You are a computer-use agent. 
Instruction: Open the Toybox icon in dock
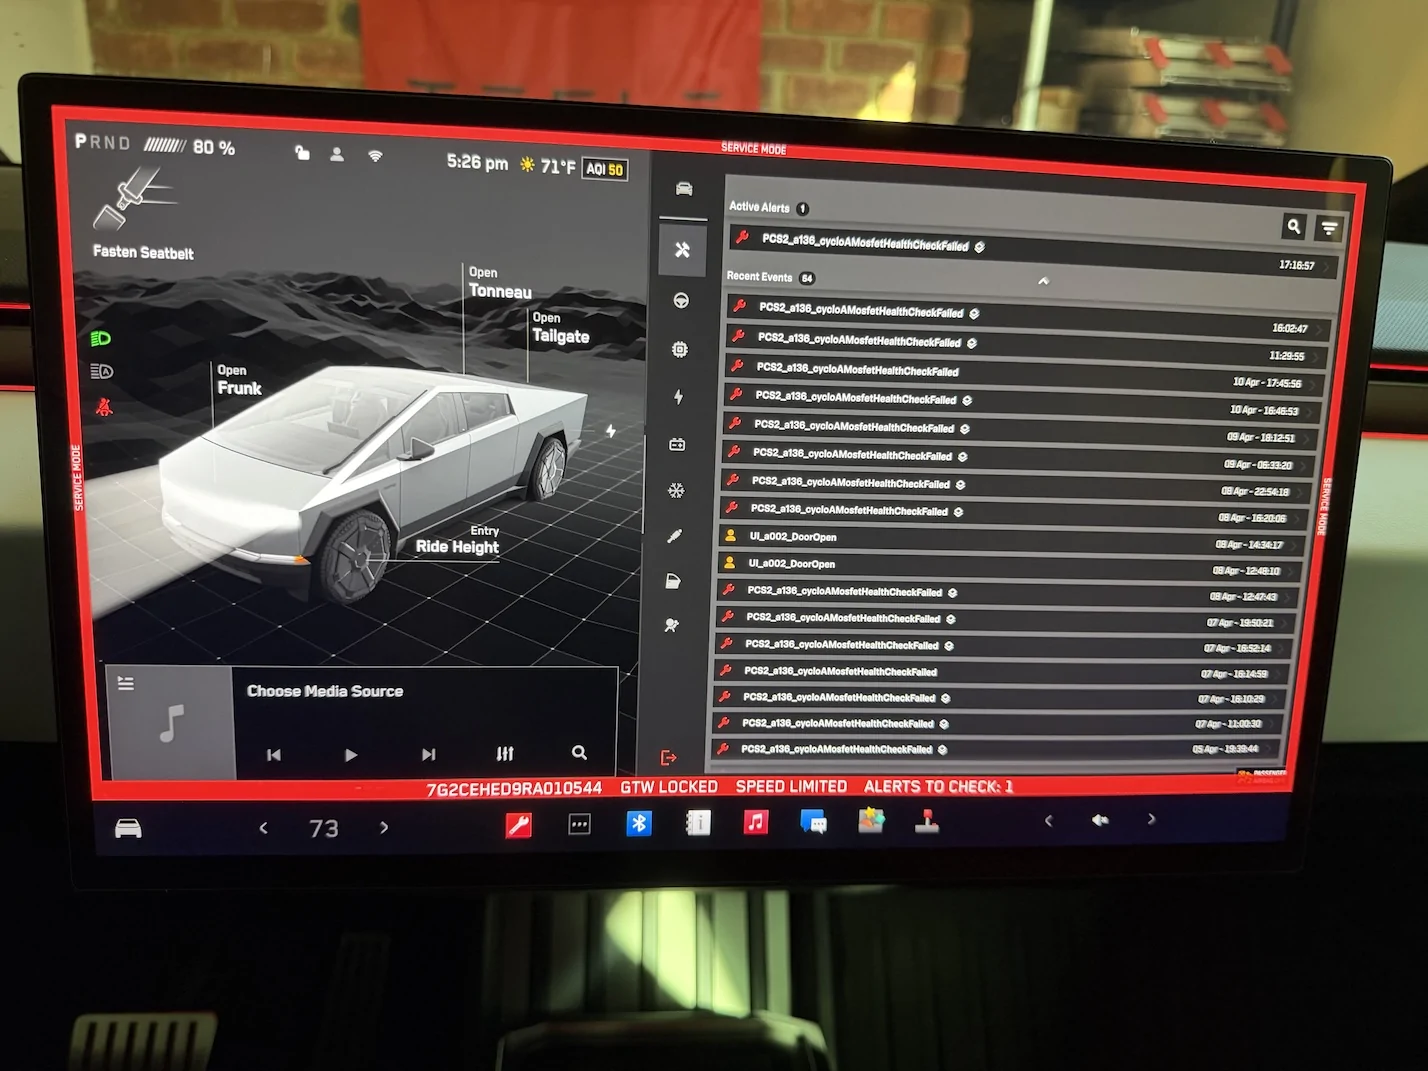click(x=871, y=821)
